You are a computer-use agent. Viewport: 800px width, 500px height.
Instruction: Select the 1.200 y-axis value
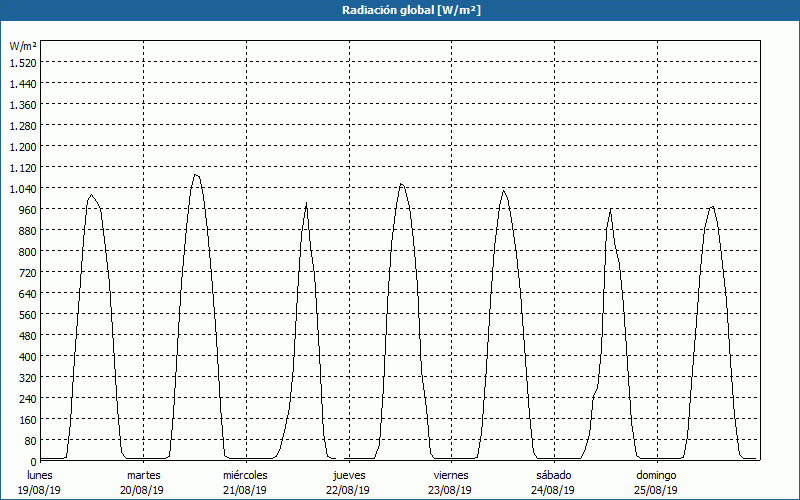(23, 146)
